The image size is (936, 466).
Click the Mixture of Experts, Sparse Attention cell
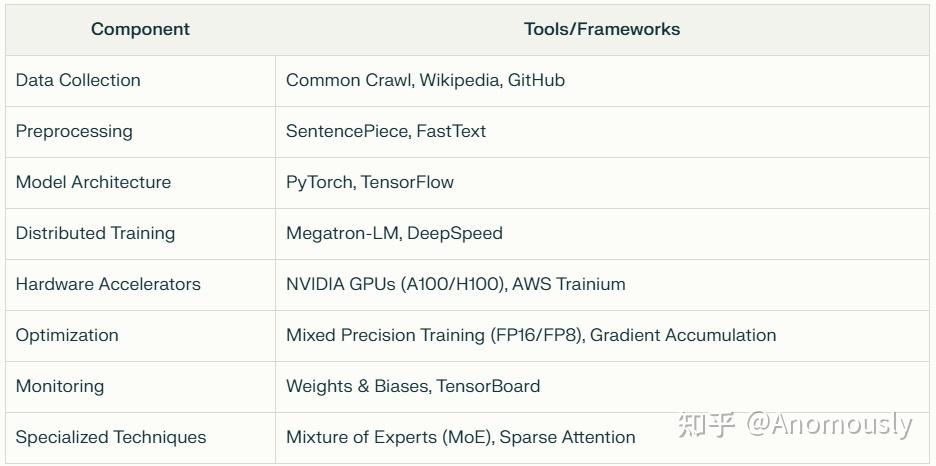point(460,437)
